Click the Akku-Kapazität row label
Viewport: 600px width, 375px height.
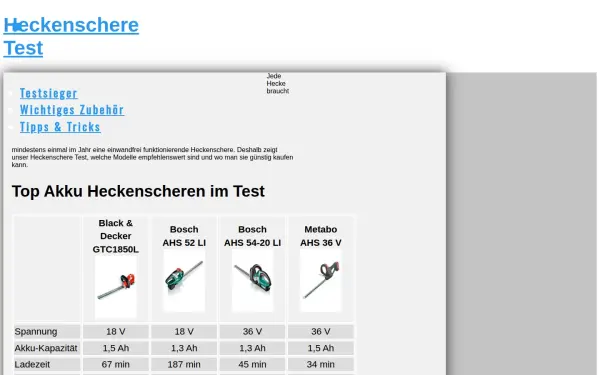[x=46, y=348]
